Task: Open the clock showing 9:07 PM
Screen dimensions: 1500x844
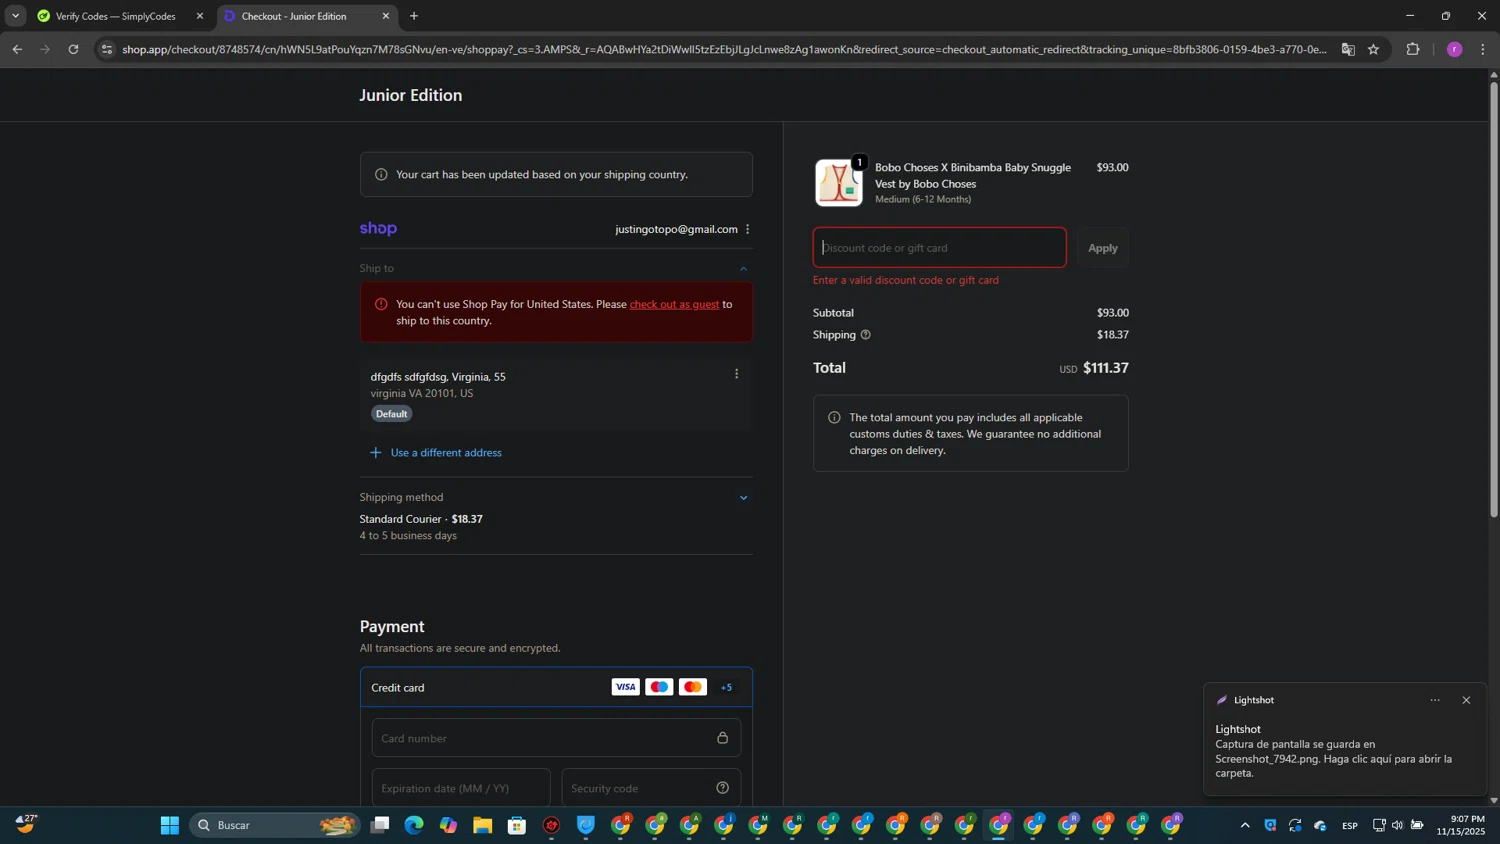Action: (x=1461, y=825)
